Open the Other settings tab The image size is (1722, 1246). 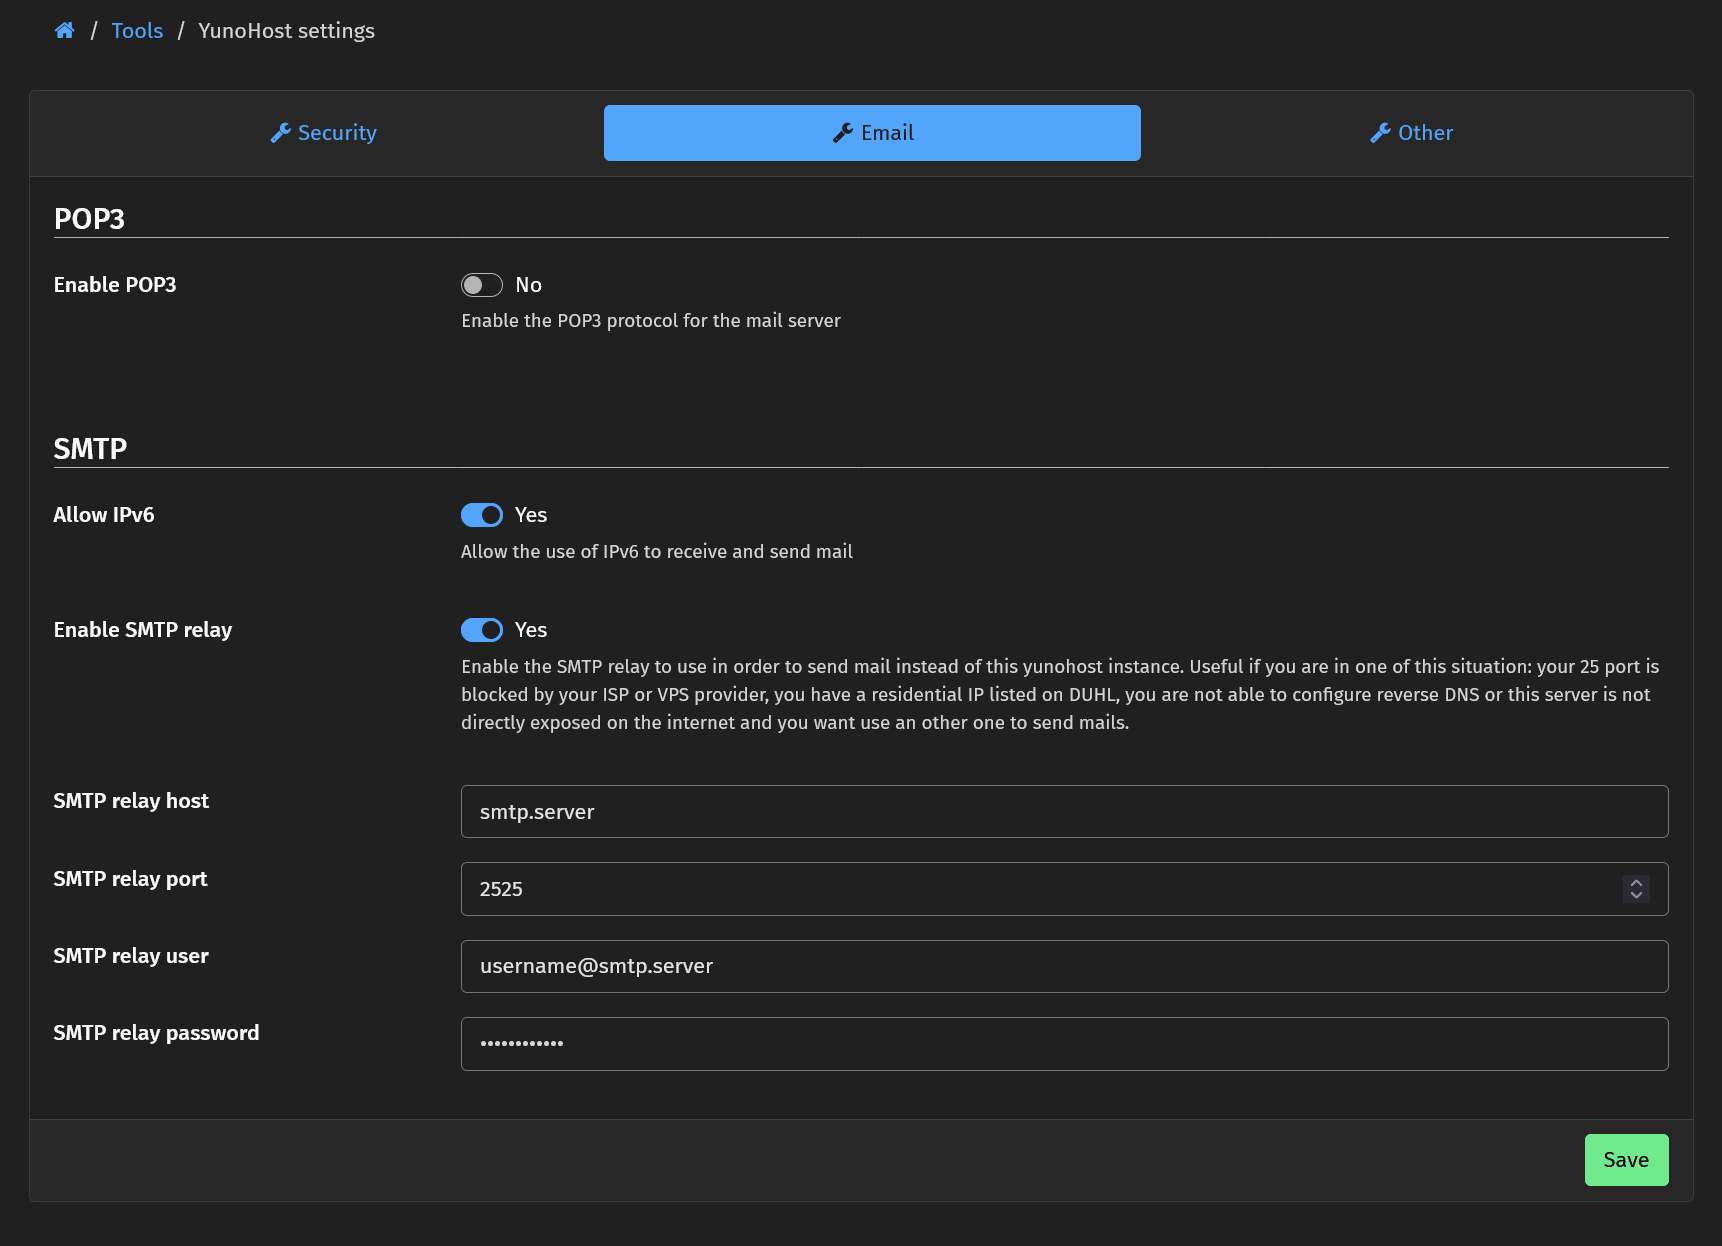point(1411,133)
